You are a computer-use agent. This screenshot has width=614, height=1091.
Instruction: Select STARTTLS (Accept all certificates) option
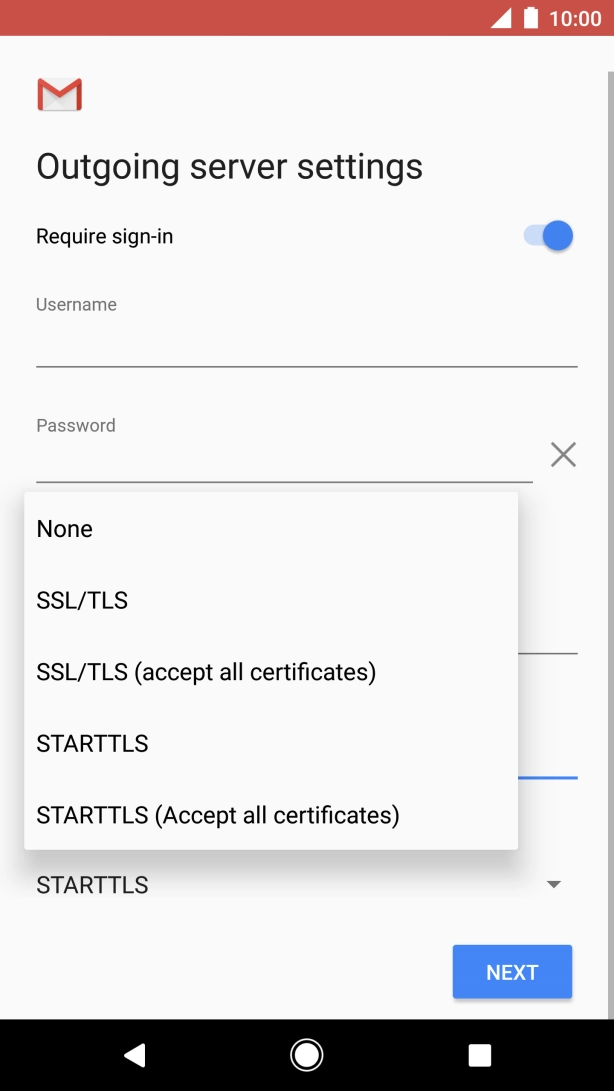coord(217,815)
